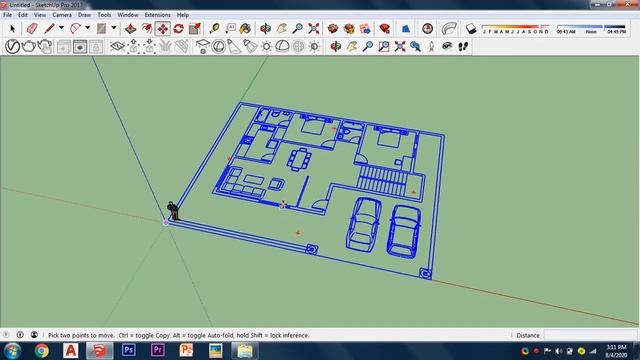Viewport: 640px width, 360px height.
Task: Open Photoshop from the taskbar
Action: click(129, 350)
